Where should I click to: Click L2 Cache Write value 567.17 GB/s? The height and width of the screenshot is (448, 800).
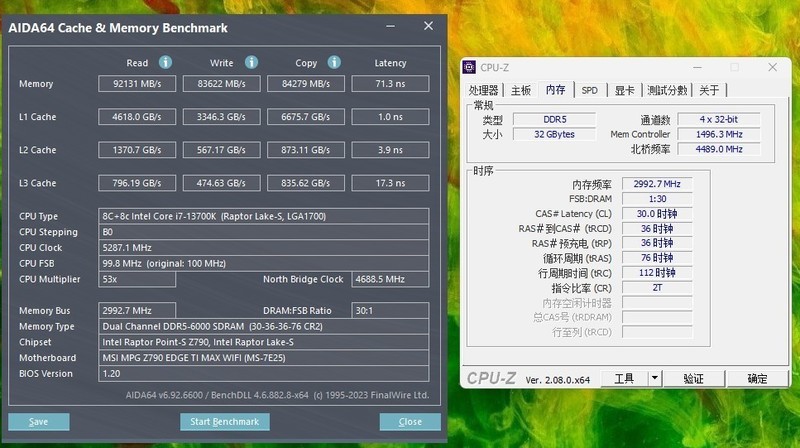(x=221, y=150)
